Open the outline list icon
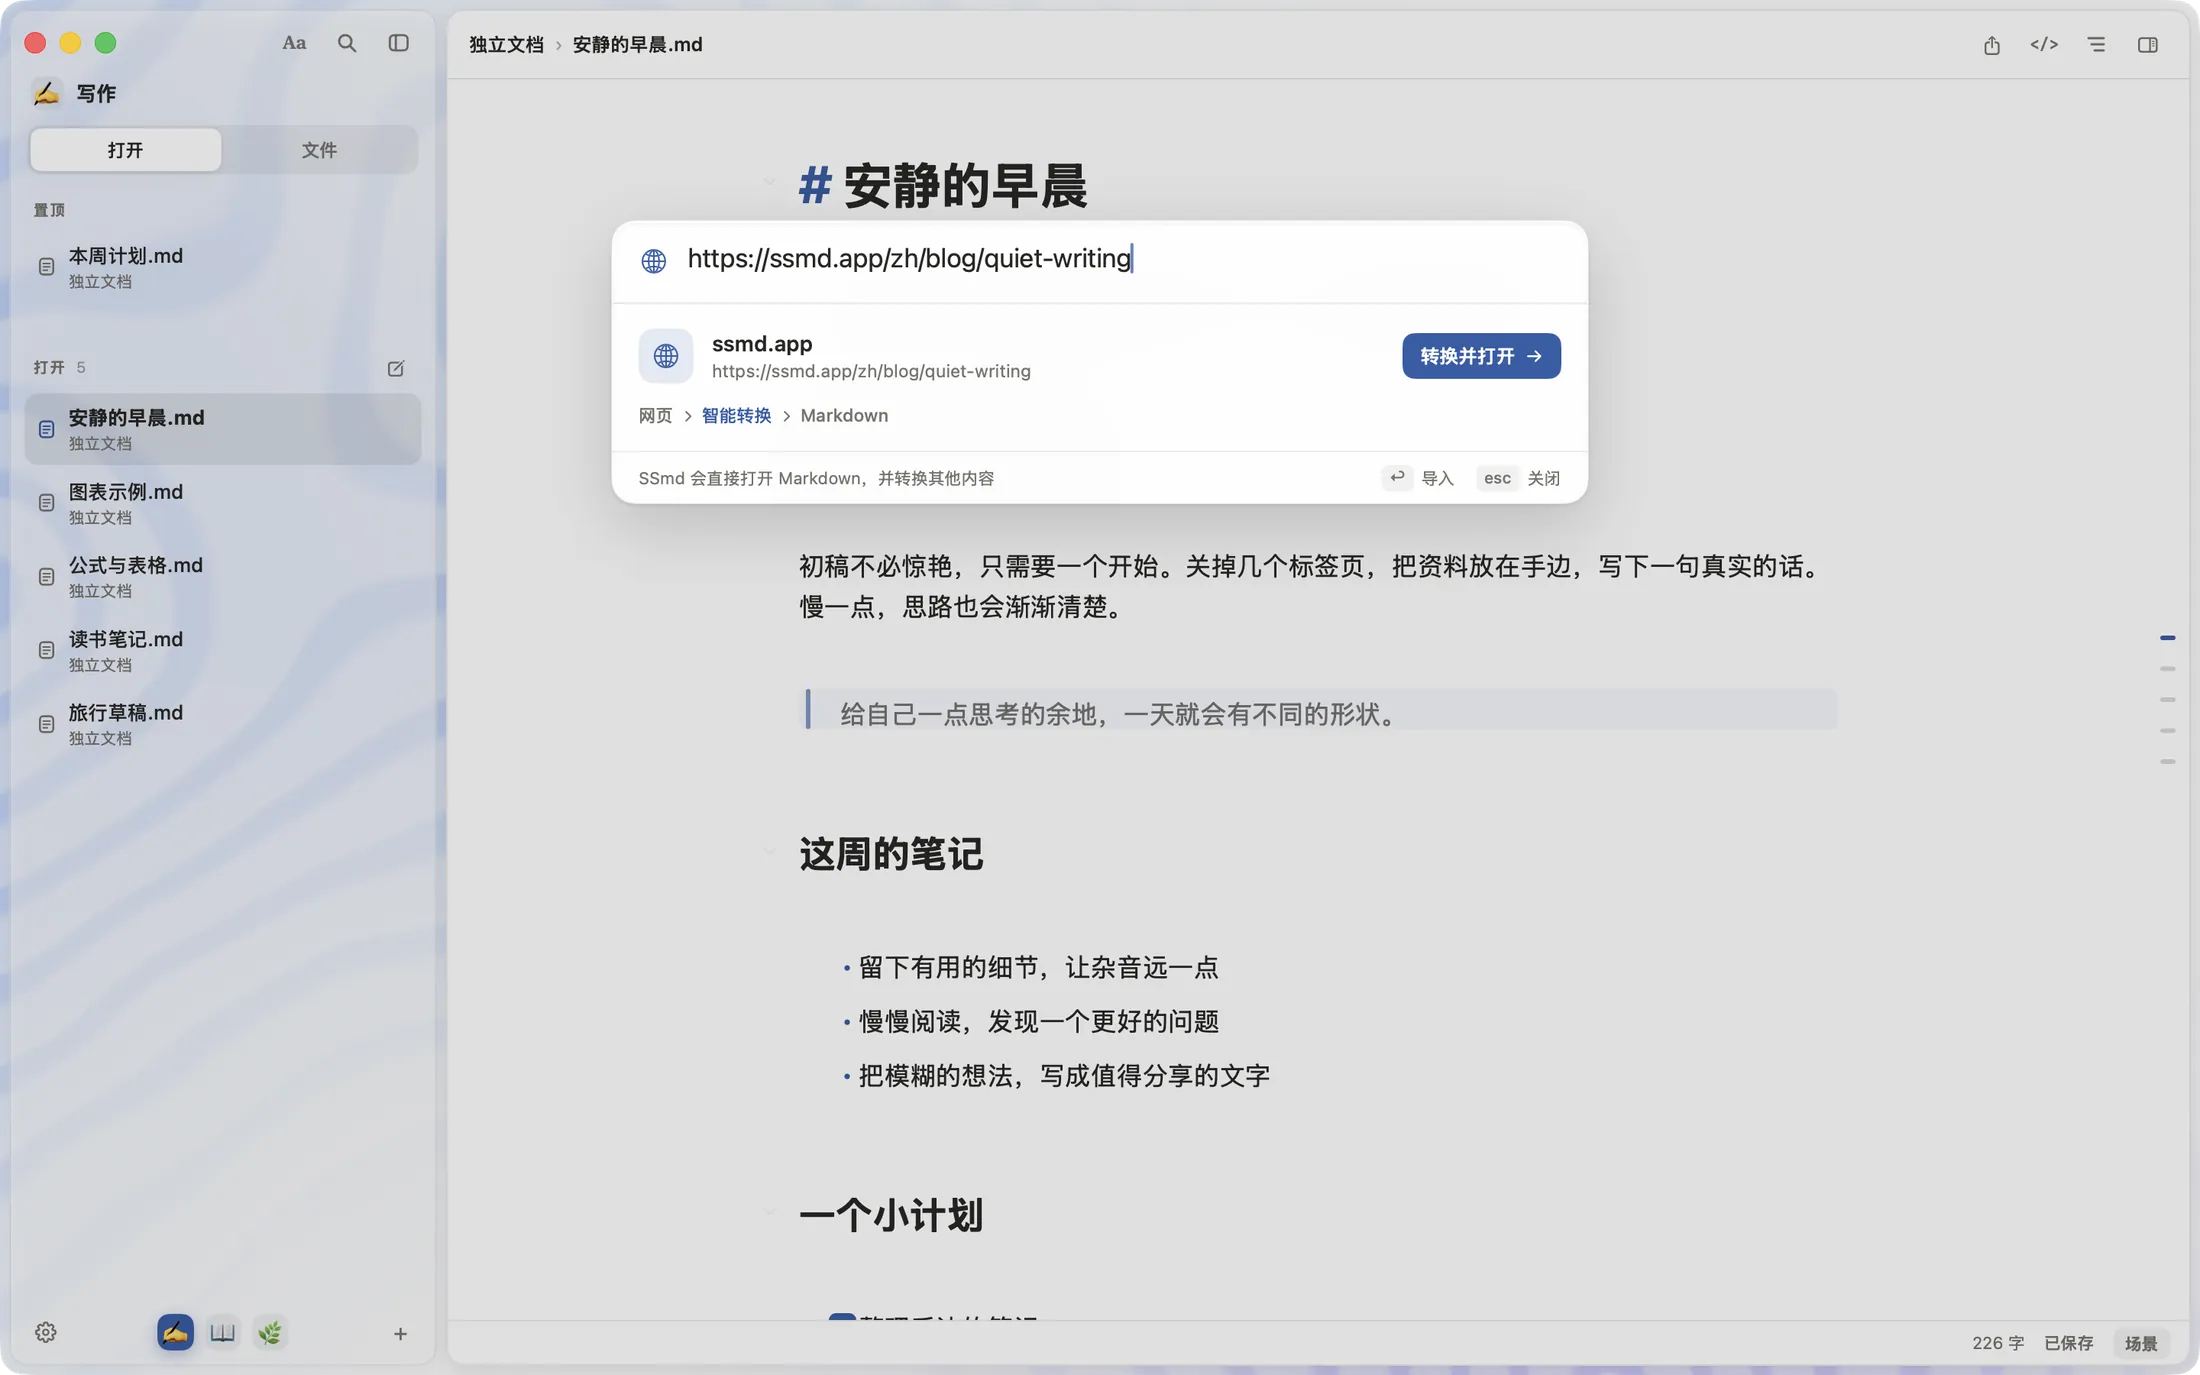The image size is (2200, 1375). click(x=2096, y=45)
